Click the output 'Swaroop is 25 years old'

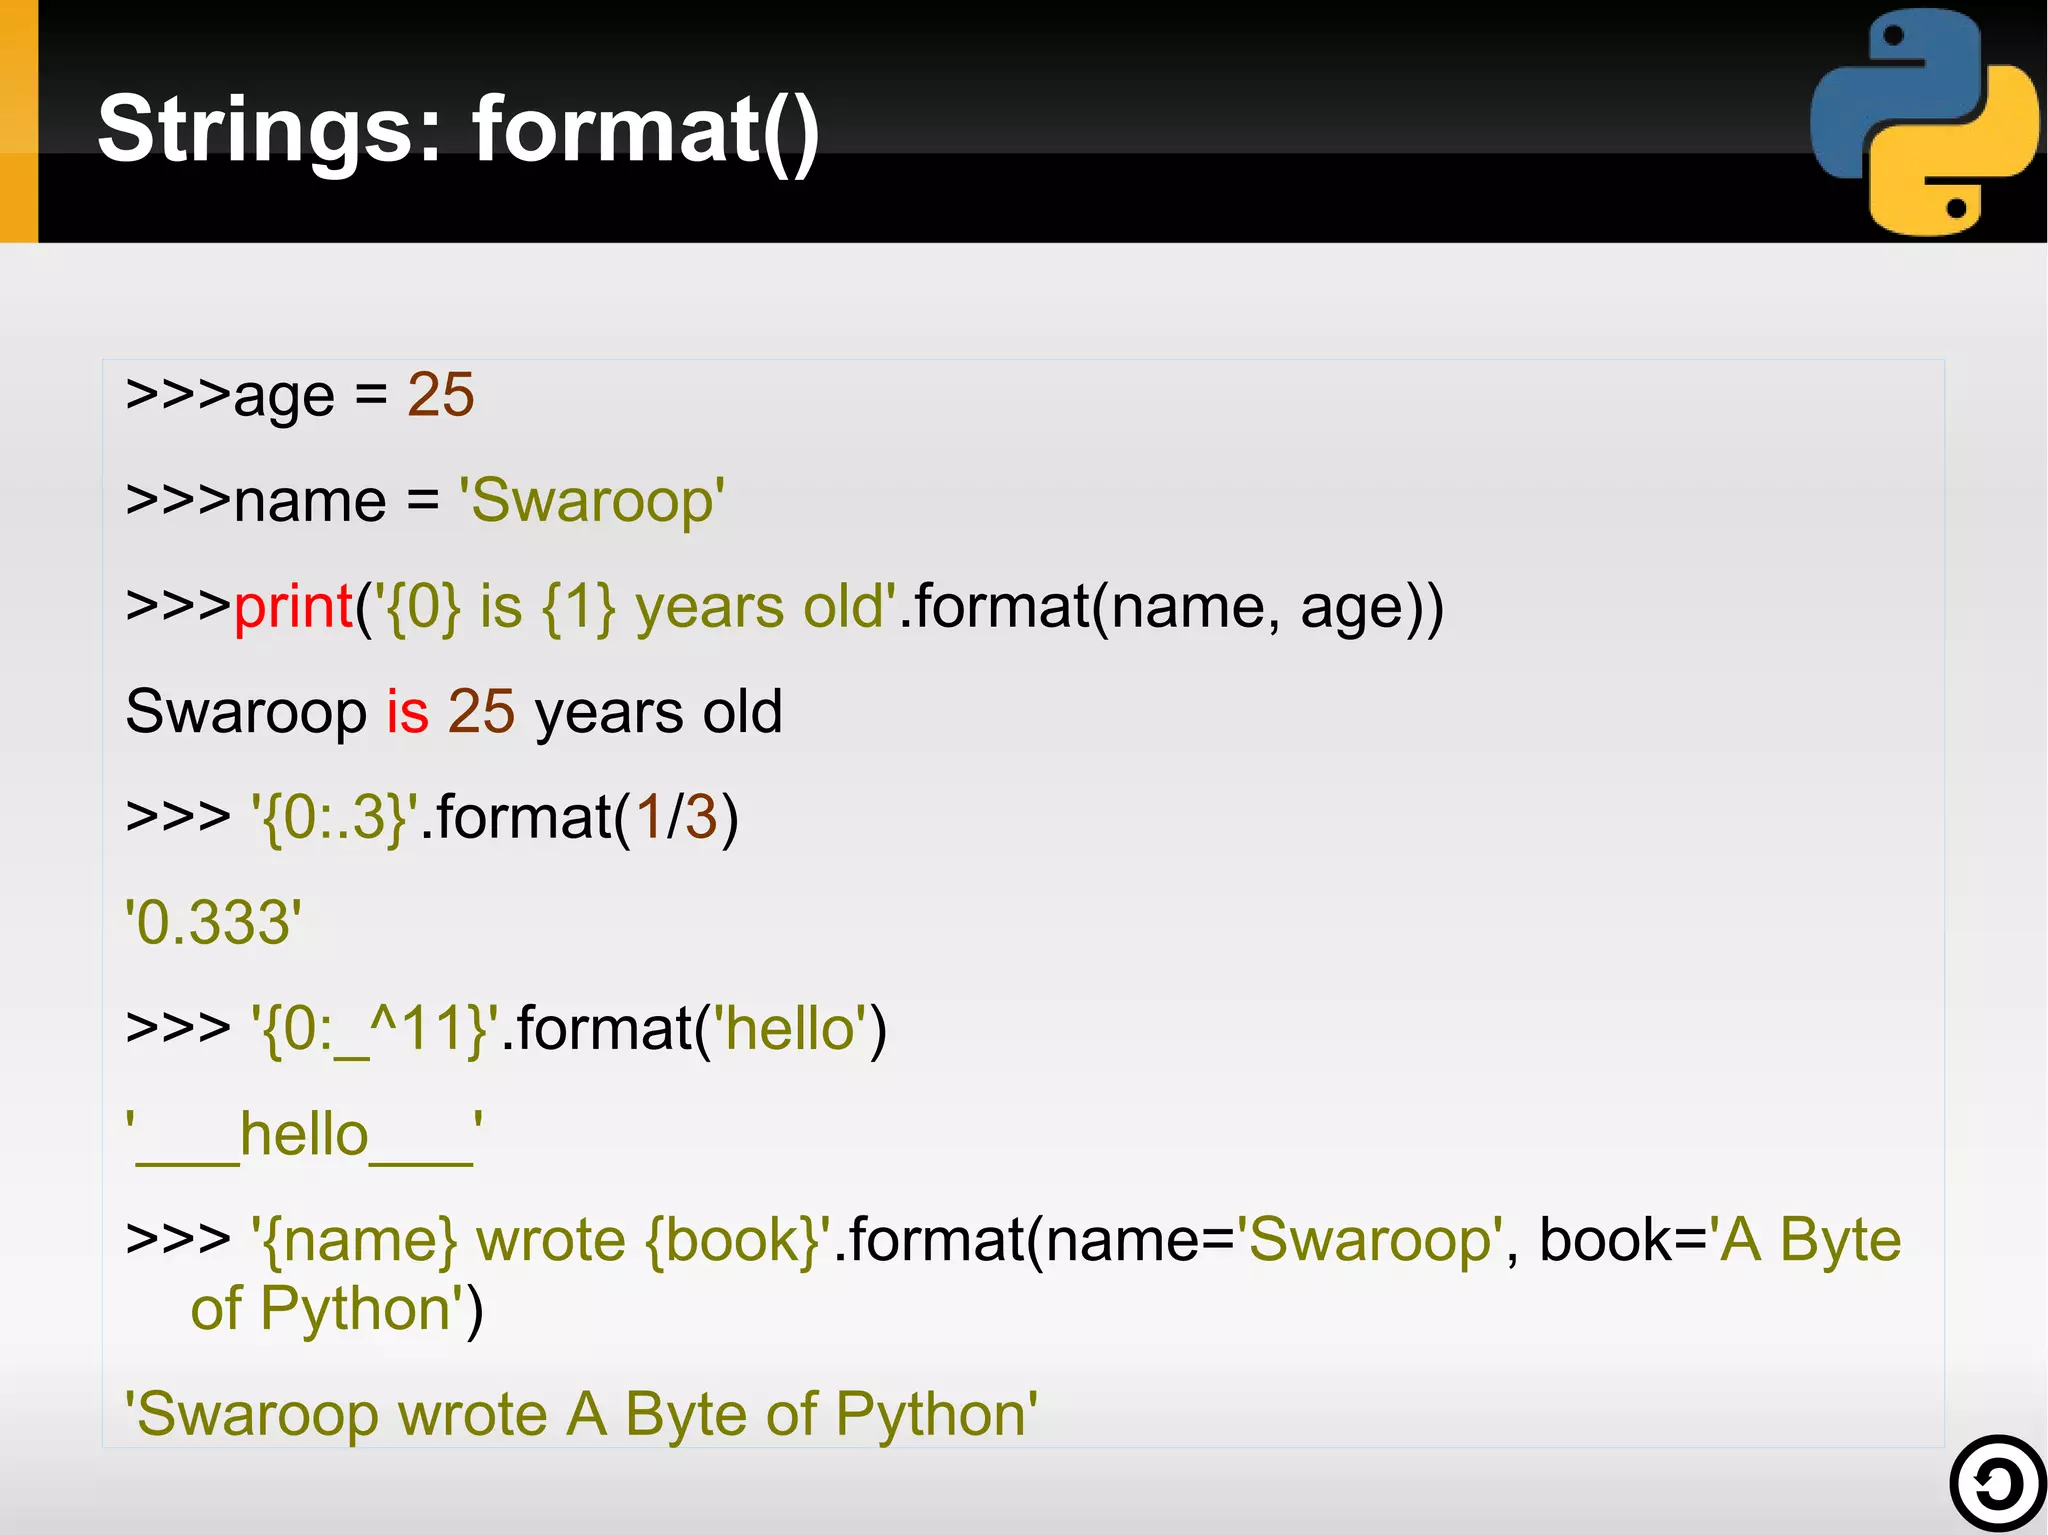tap(454, 712)
